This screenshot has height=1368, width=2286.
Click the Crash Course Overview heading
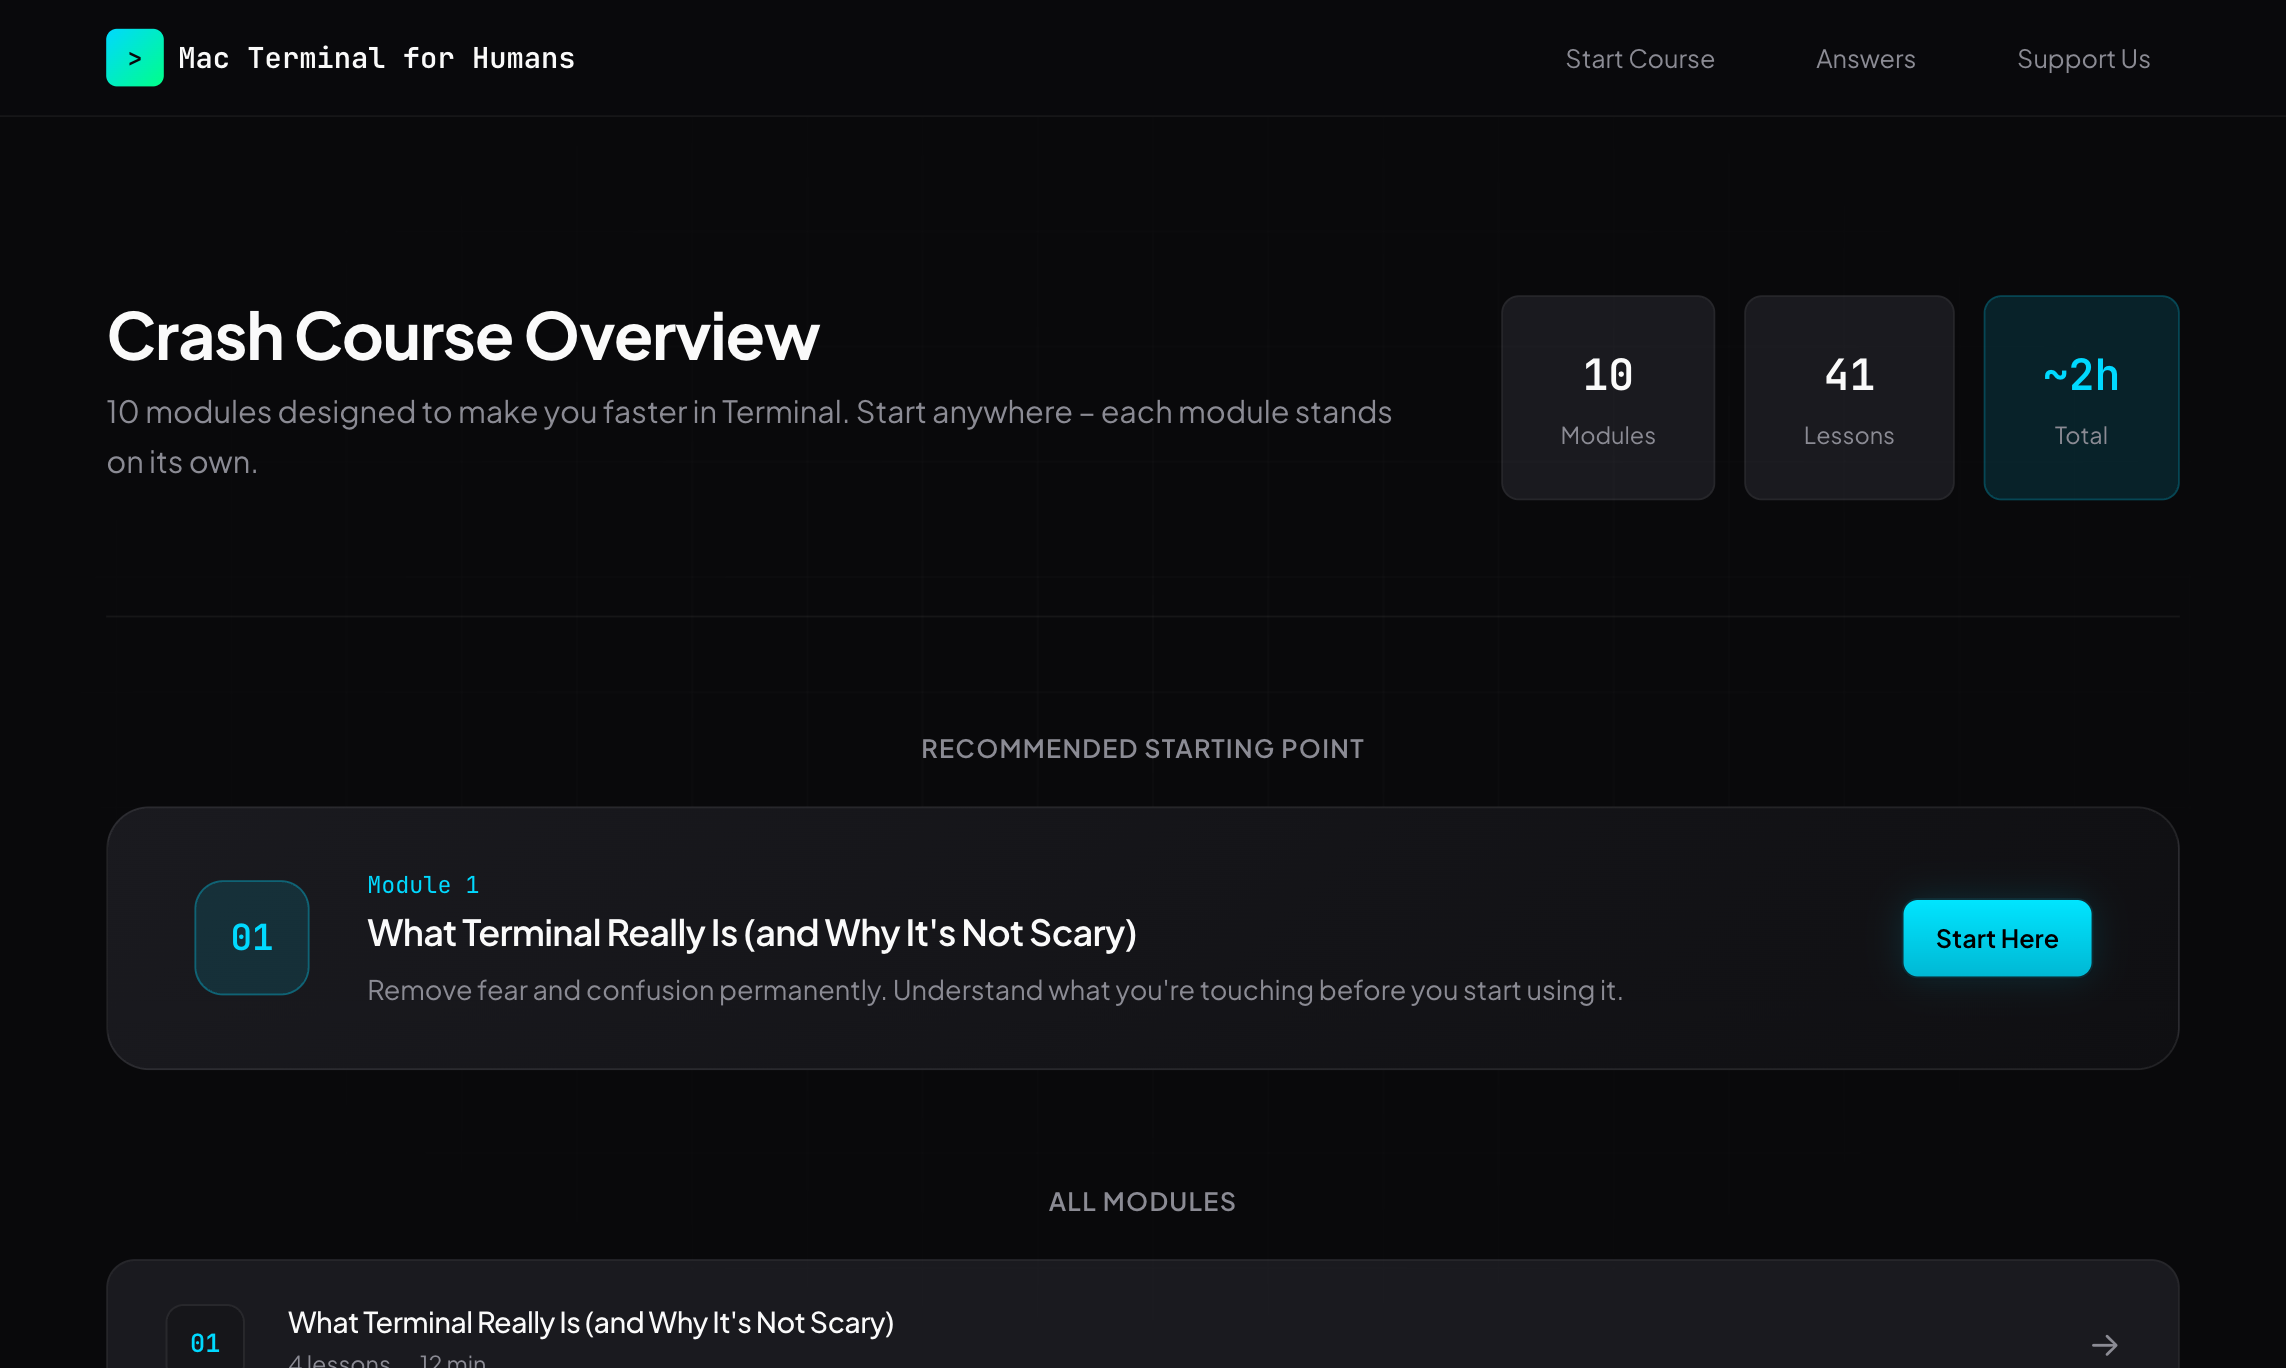[462, 336]
